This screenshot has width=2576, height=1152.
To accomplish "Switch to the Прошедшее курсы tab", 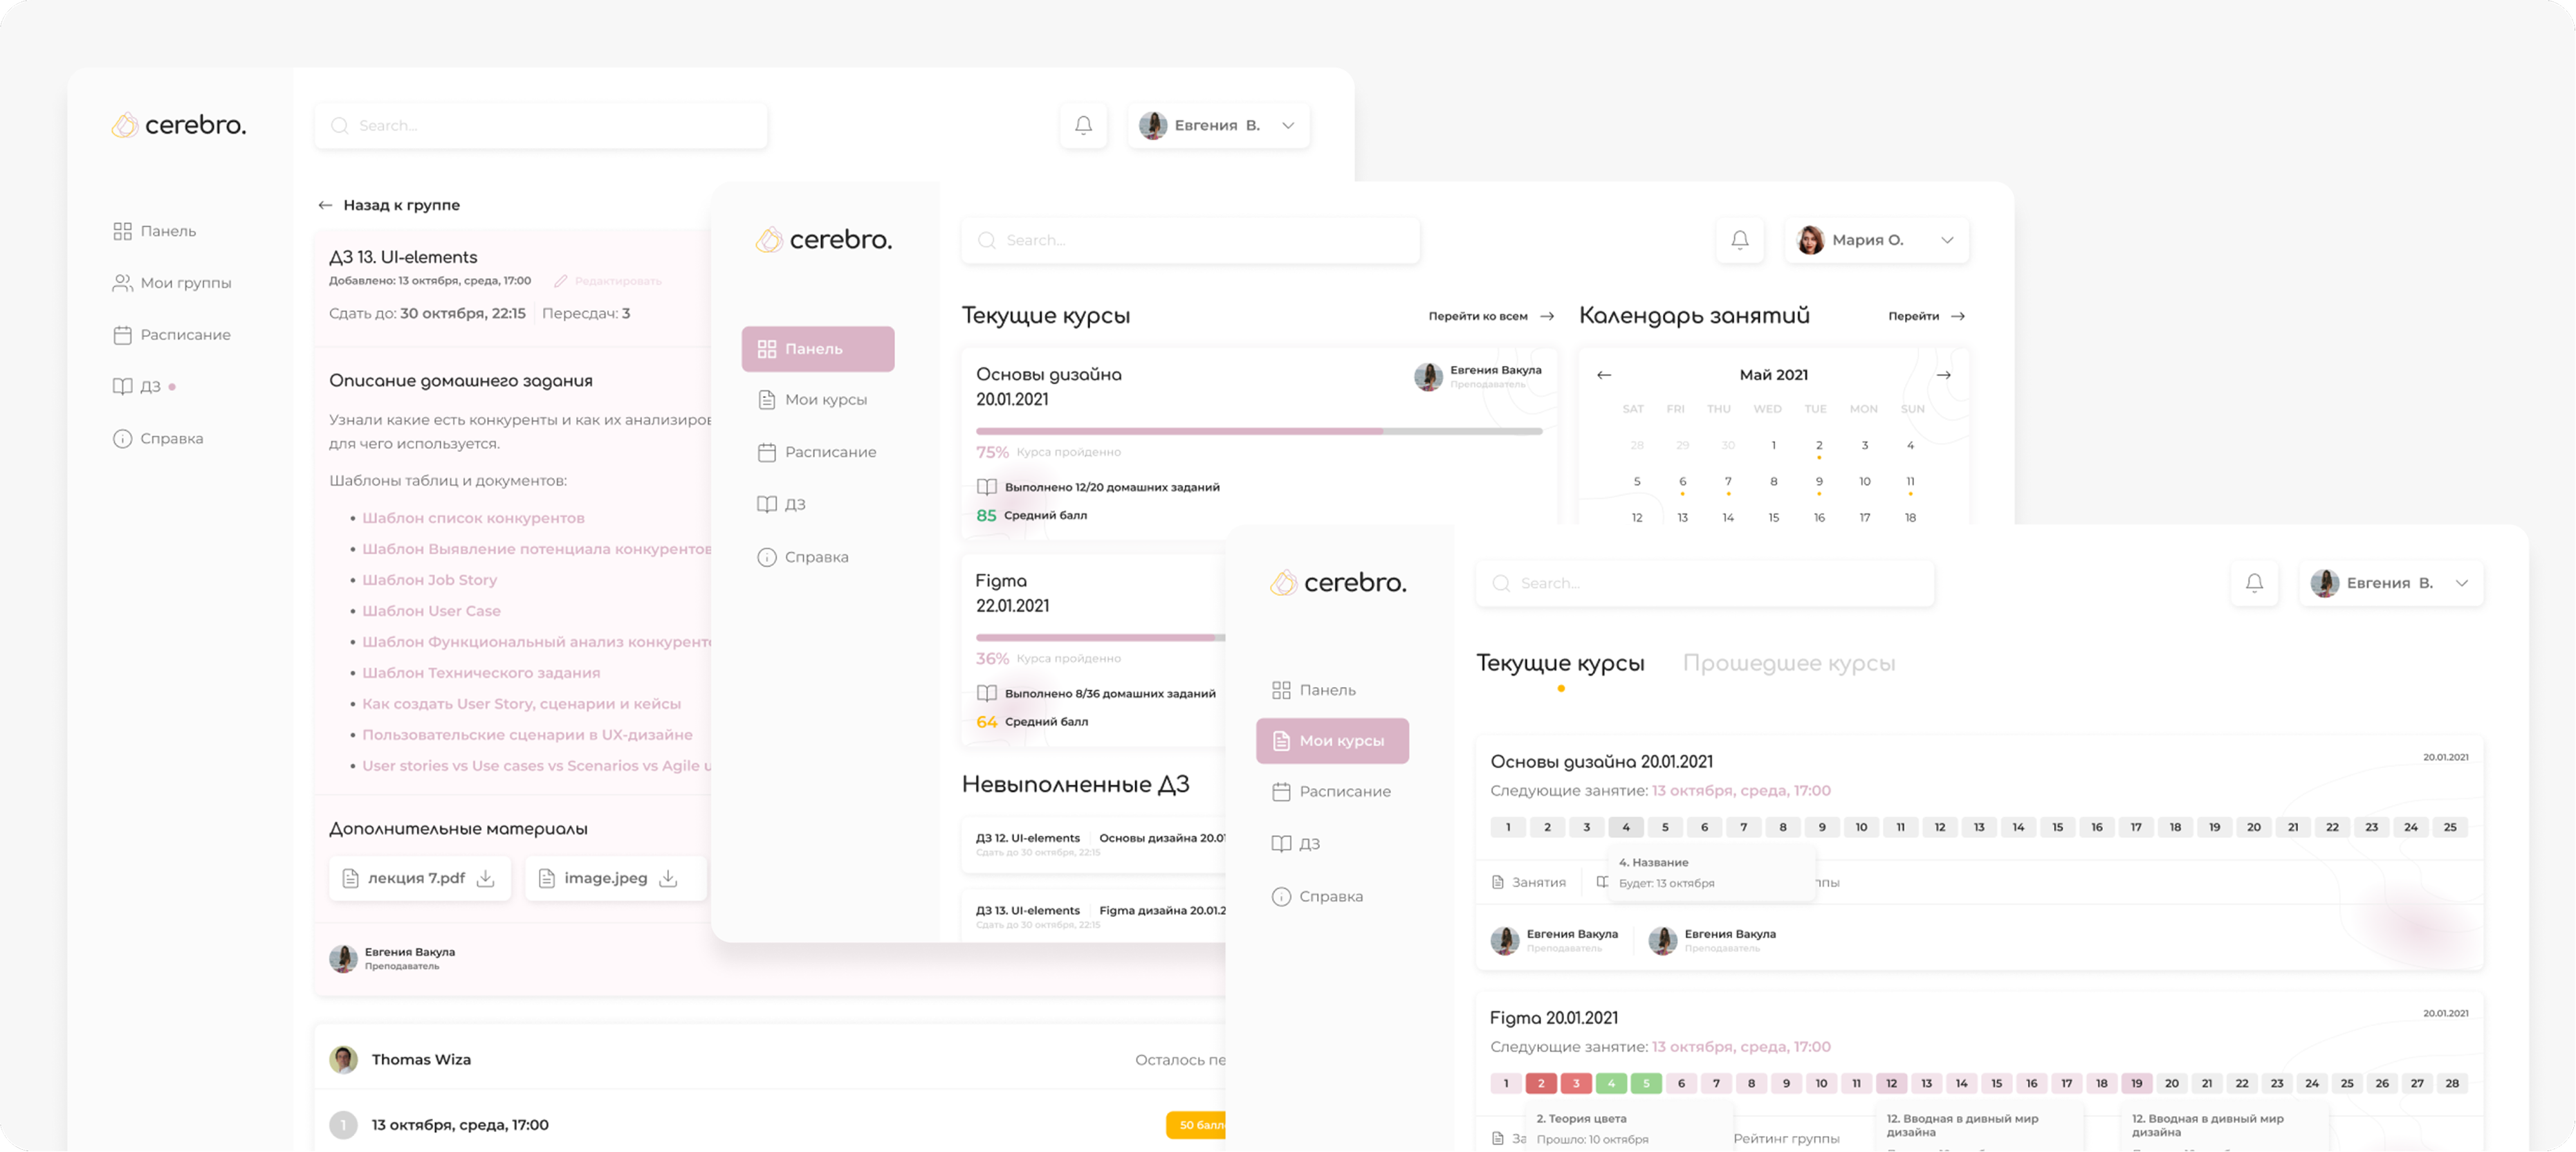I will (x=1791, y=662).
